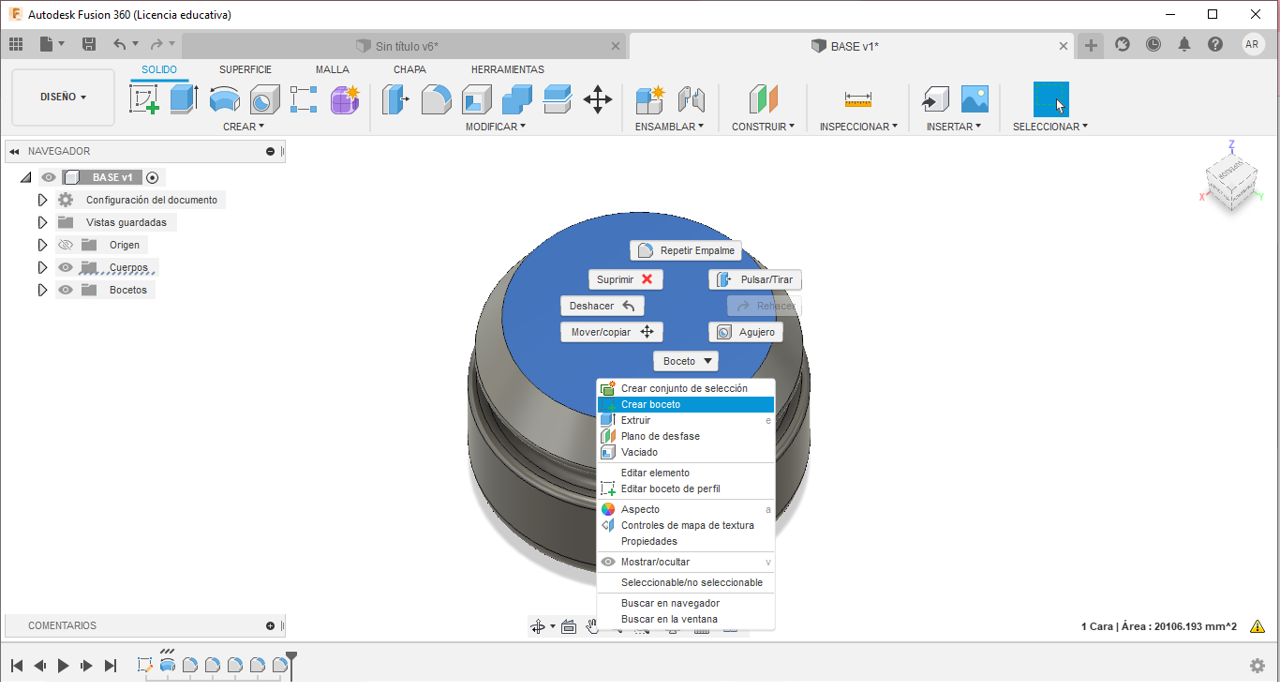Open the notifications bell icon
Image resolution: width=1280 pixels, height=682 pixels.
(1184, 44)
